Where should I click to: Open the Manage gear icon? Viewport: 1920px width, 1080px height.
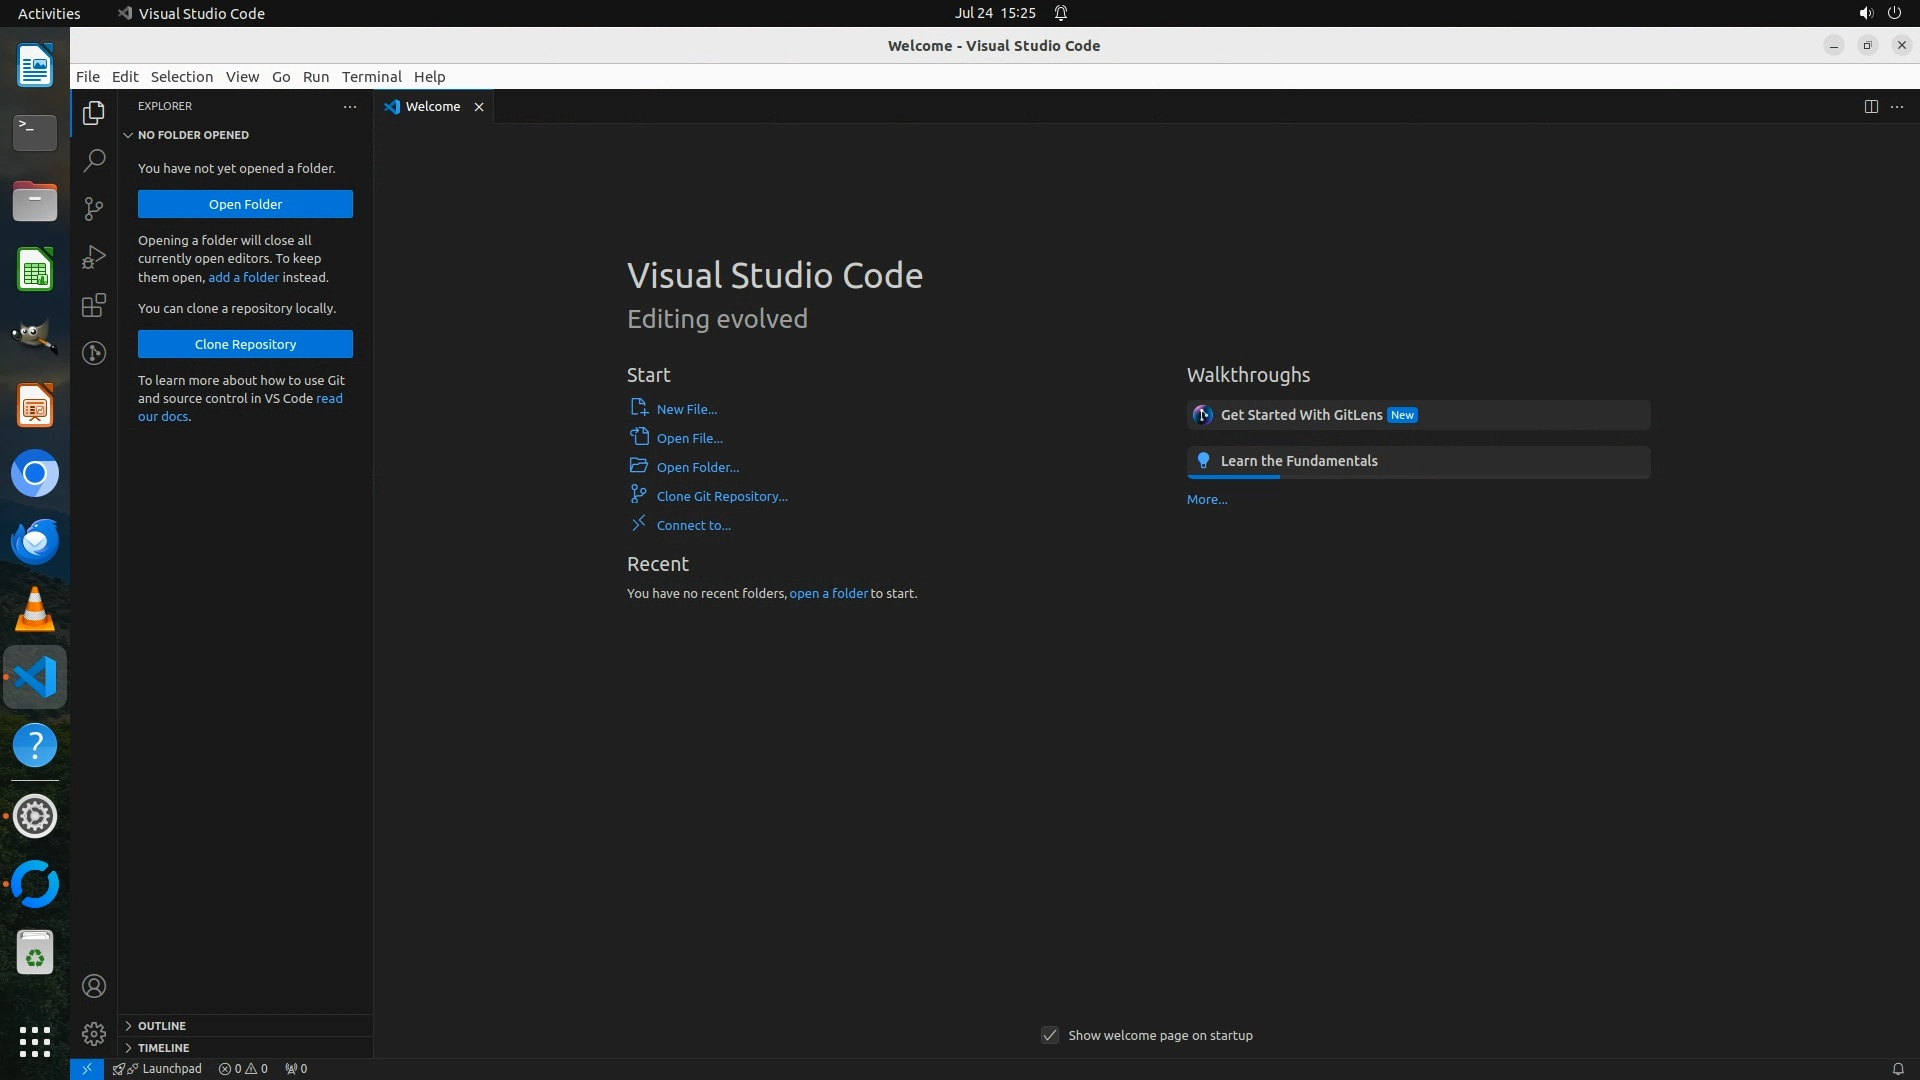[x=94, y=1033]
